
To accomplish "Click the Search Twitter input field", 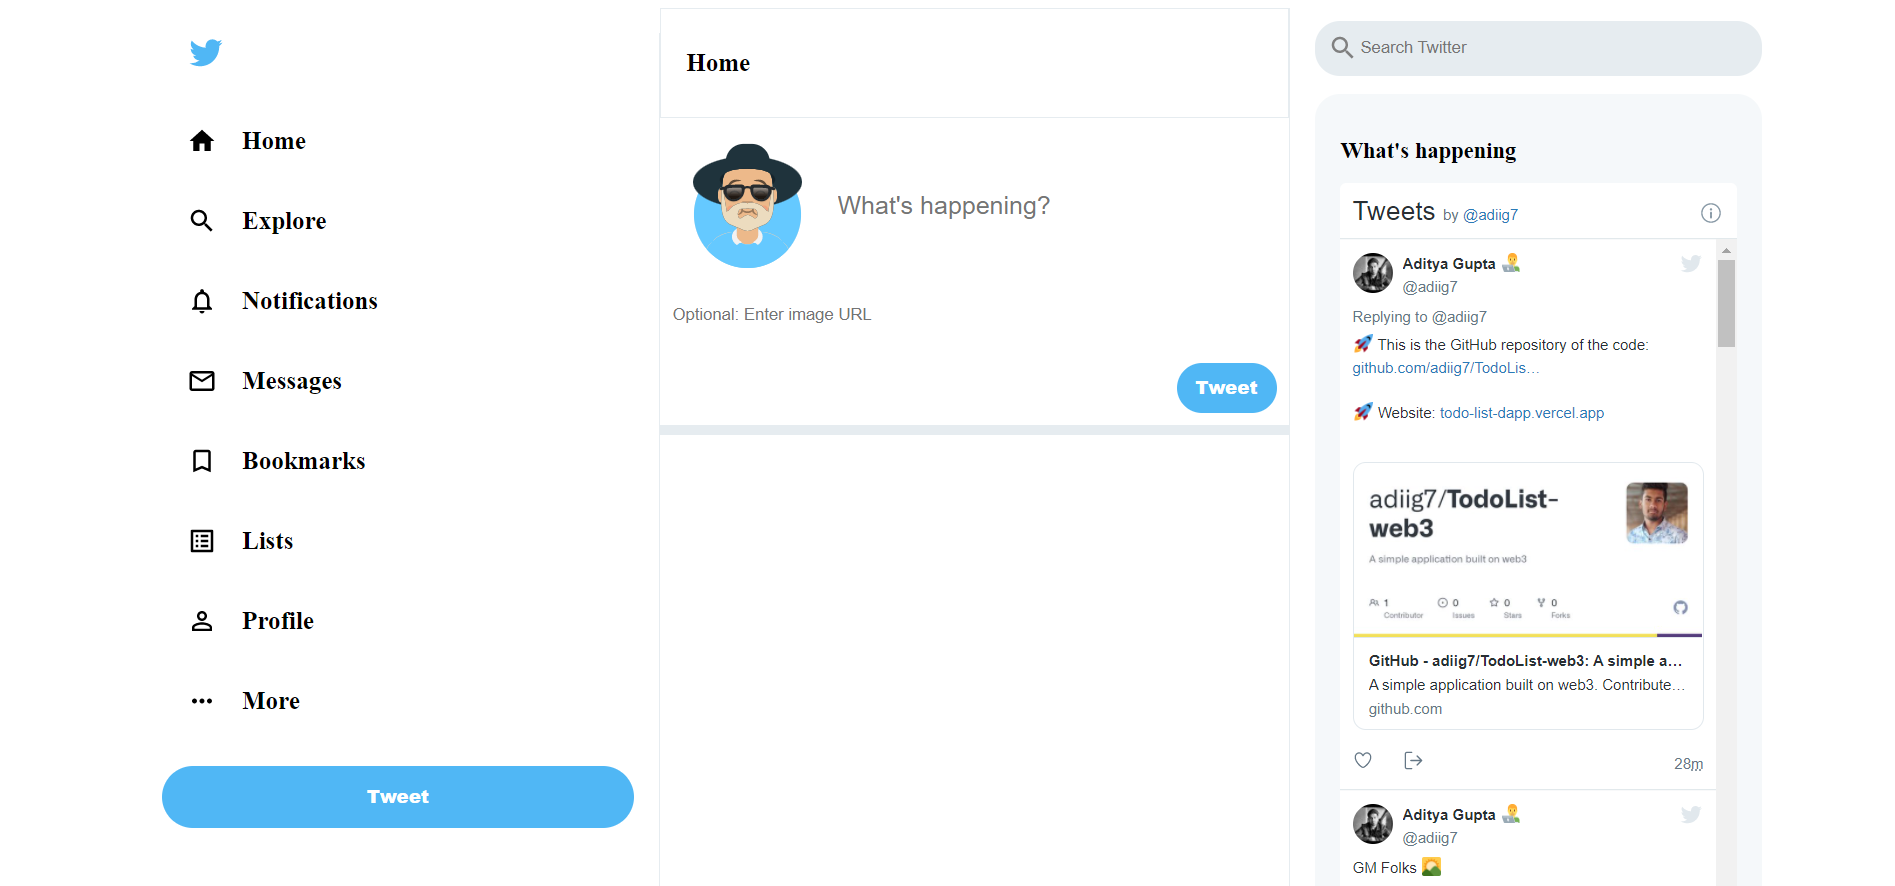I will click(x=1537, y=47).
